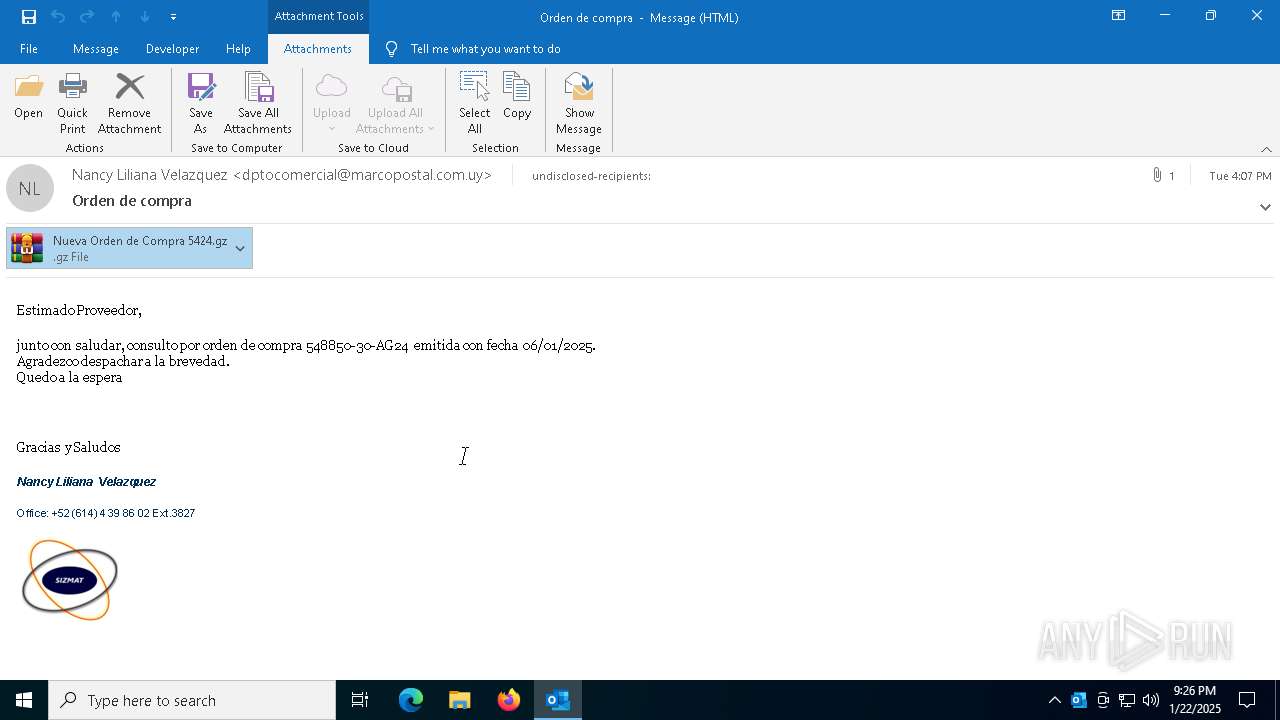Image resolution: width=1280 pixels, height=720 pixels.
Task: Quick Print the attachment
Action: pos(72,103)
